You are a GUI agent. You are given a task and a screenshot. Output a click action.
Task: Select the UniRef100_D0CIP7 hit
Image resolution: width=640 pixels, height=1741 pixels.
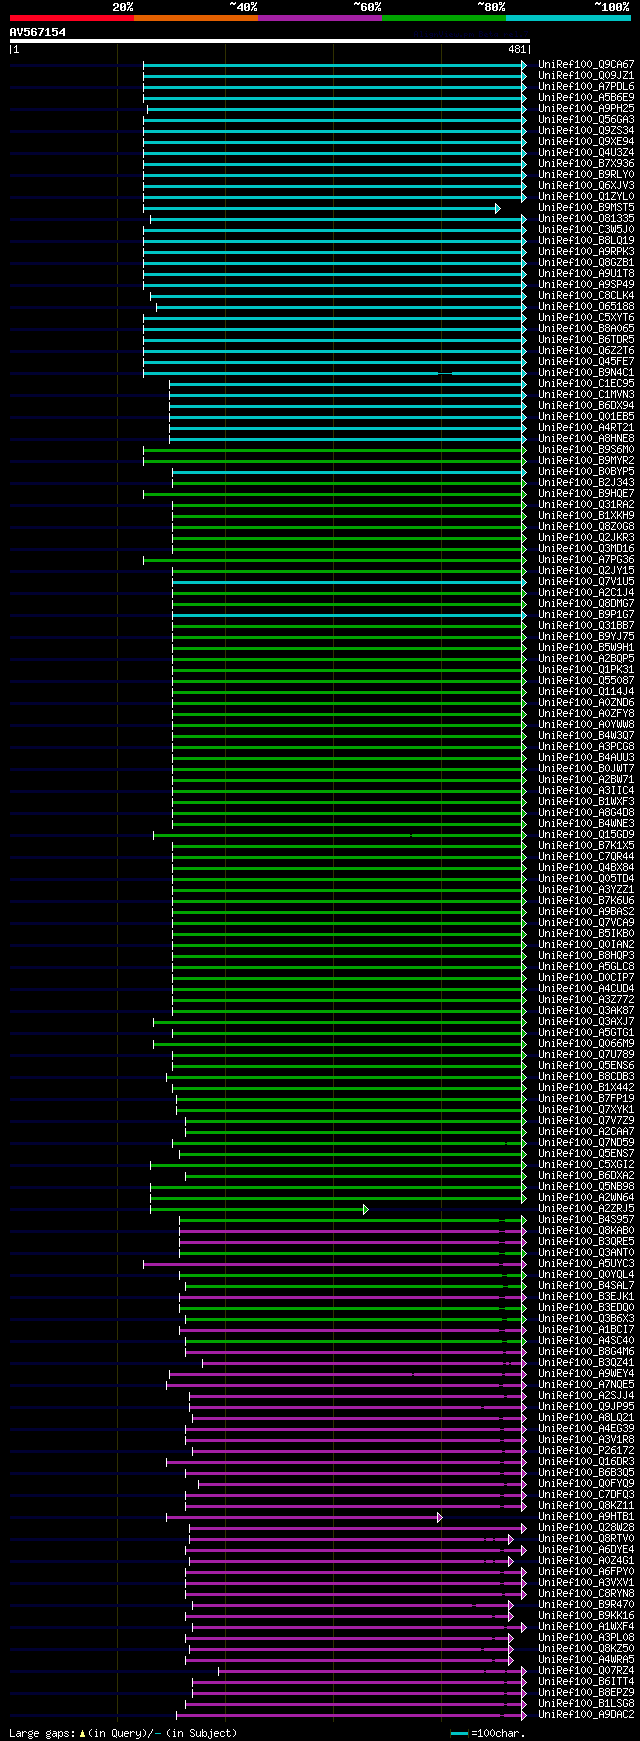click(x=586, y=978)
